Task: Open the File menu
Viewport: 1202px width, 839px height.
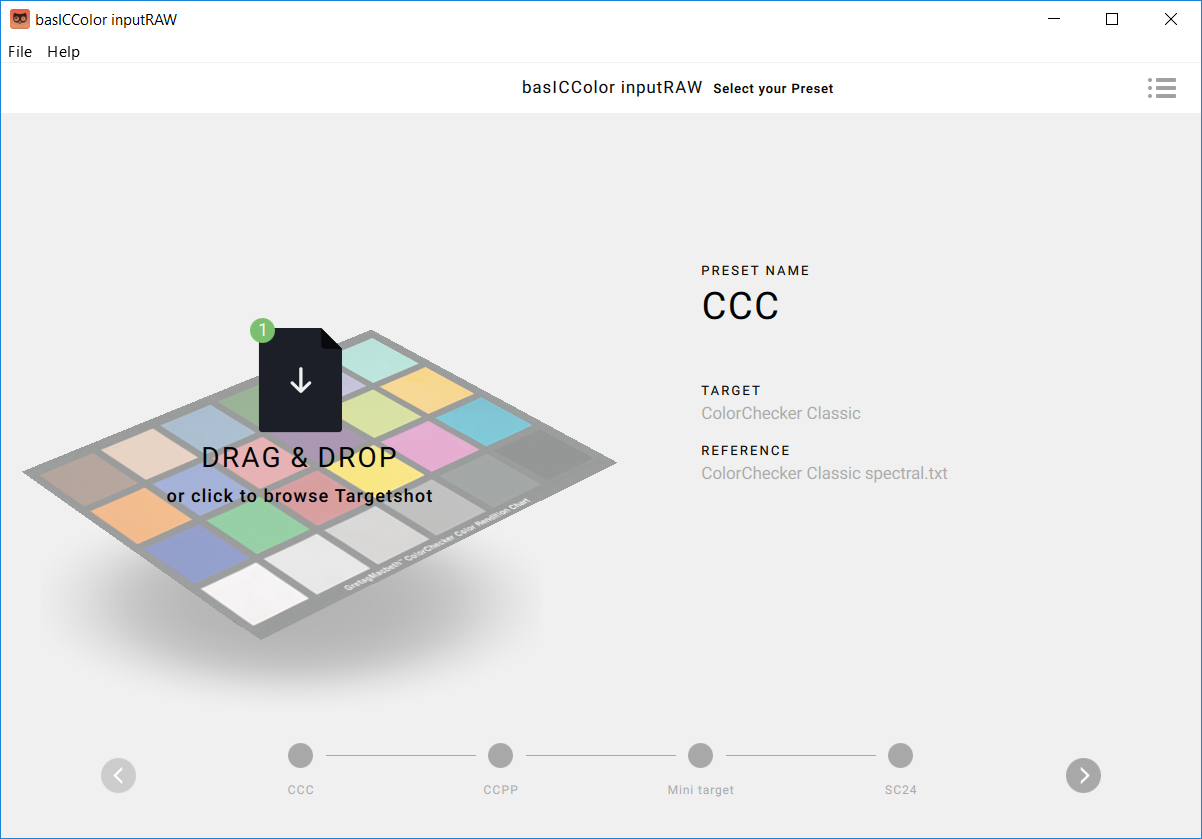Action: pyautogui.click(x=20, y=52)
